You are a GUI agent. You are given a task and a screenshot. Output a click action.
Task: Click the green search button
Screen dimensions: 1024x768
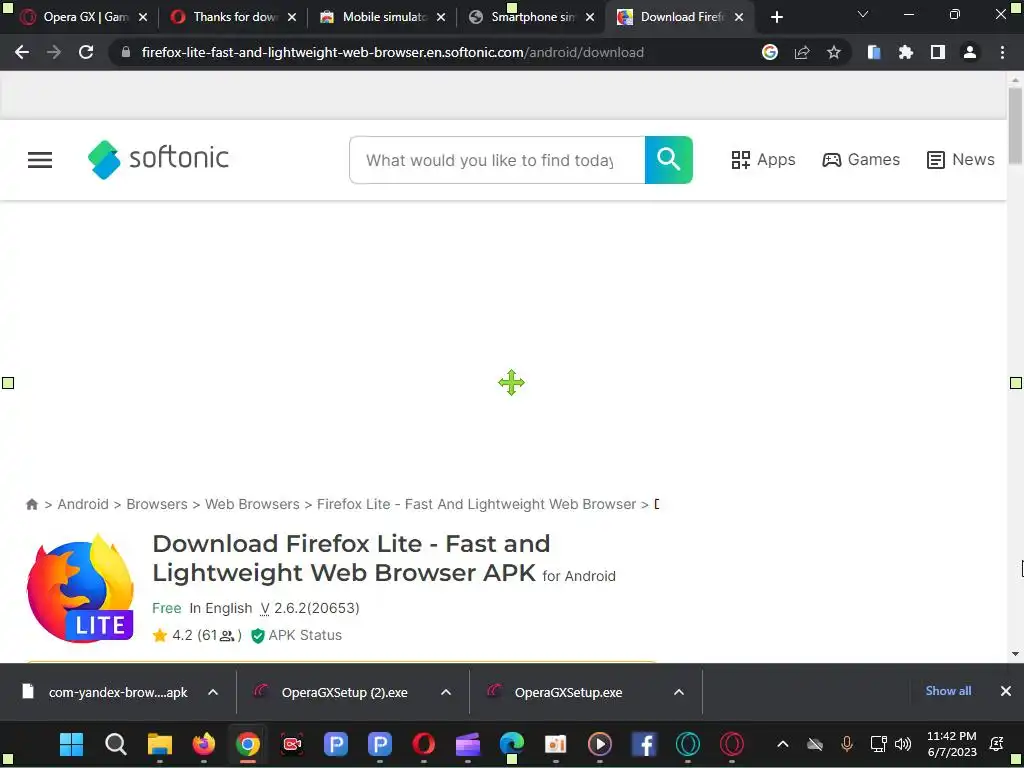669,160
